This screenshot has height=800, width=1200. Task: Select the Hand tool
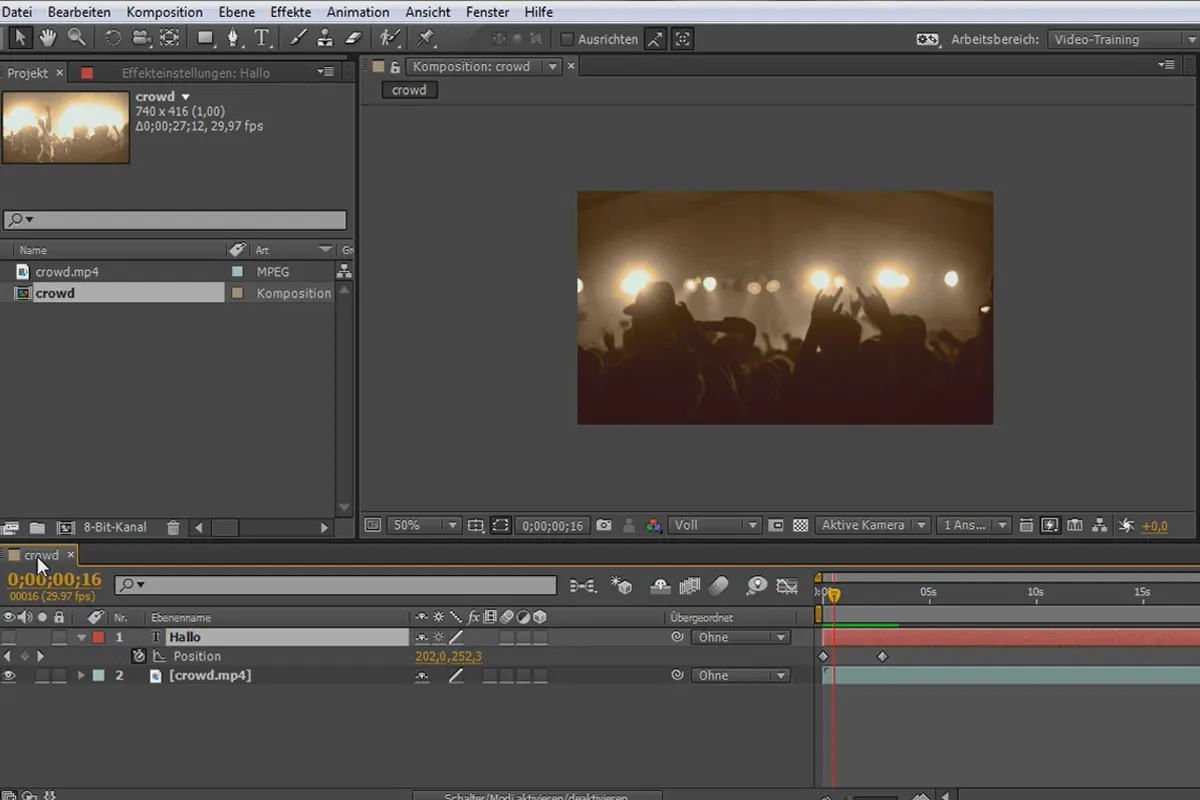pos(48,38)
